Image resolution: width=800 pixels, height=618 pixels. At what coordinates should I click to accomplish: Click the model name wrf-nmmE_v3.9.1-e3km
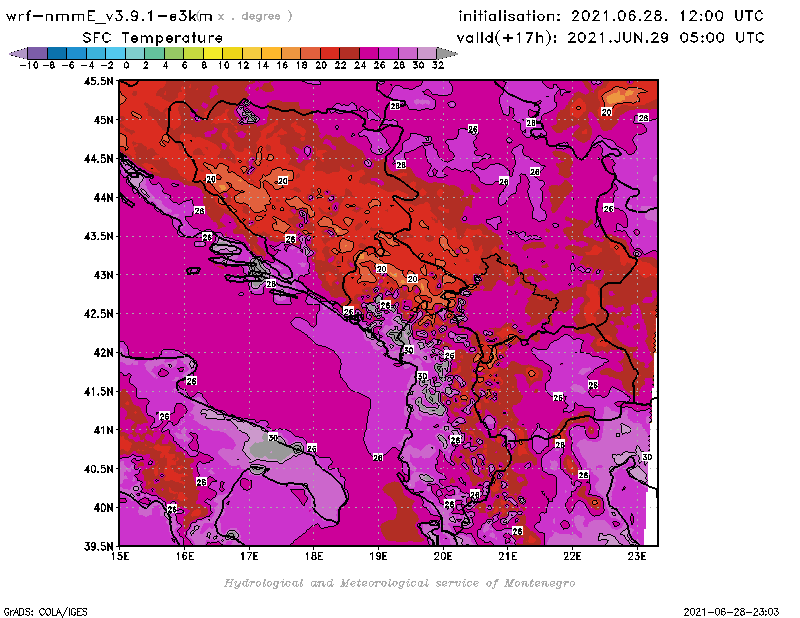click(109, 17)
